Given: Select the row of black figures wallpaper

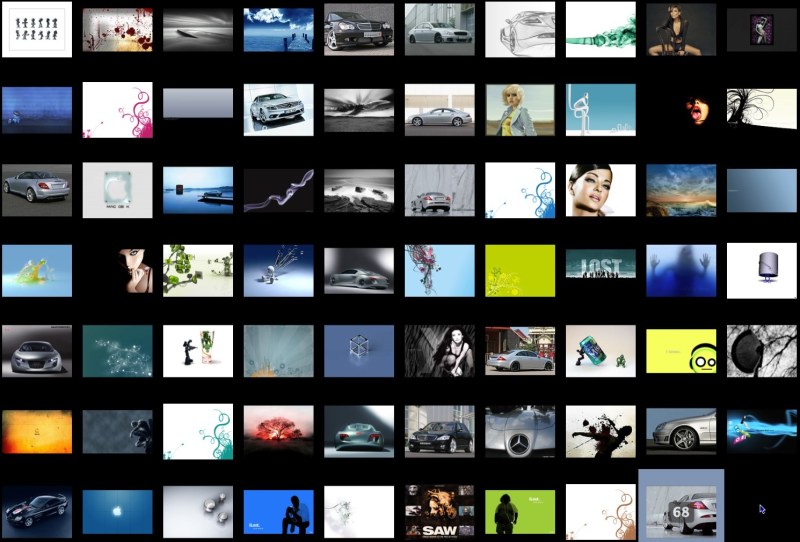Looking at the screenshot, I should [x=37, y=29].
